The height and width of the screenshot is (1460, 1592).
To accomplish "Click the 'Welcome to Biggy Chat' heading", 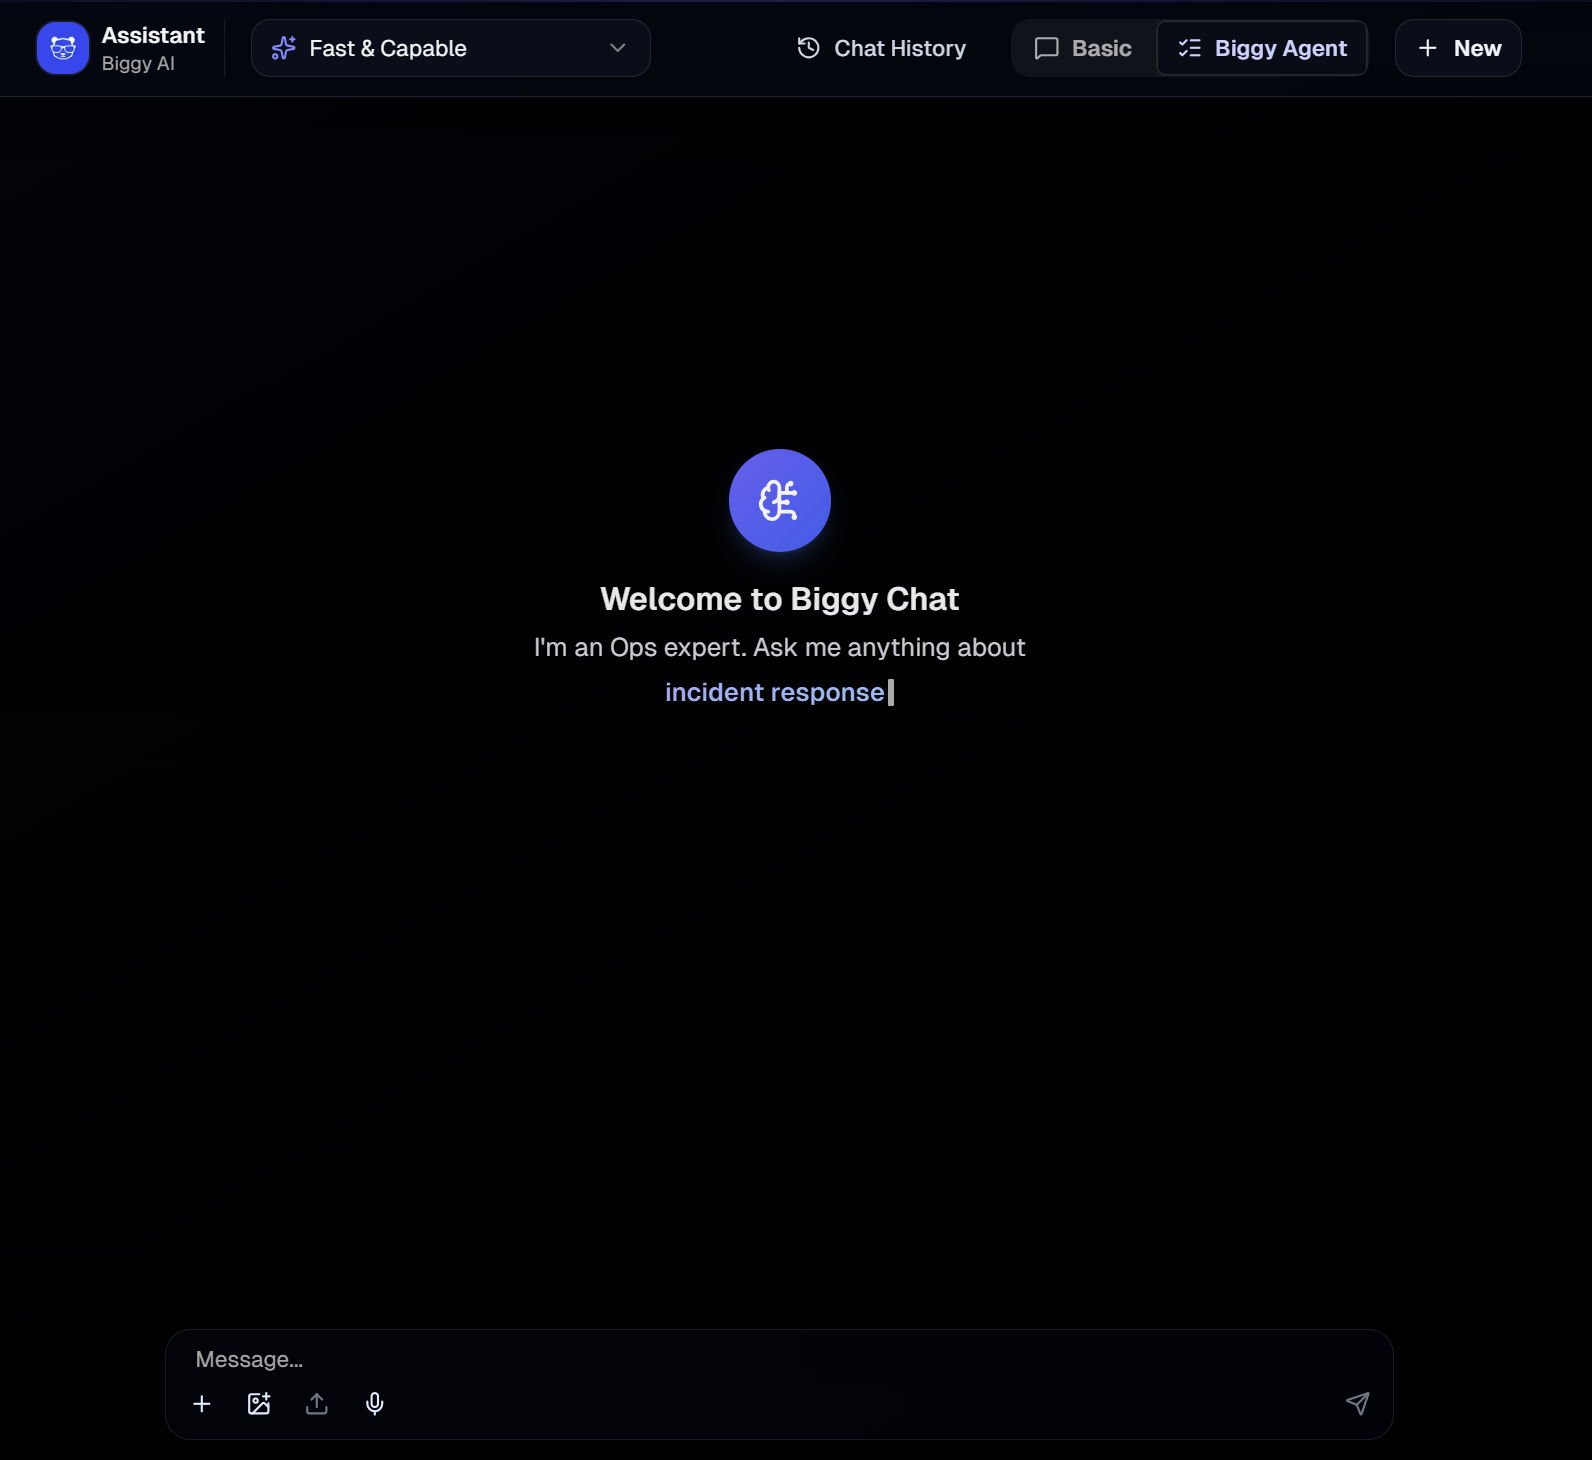I will click(780, 599).
